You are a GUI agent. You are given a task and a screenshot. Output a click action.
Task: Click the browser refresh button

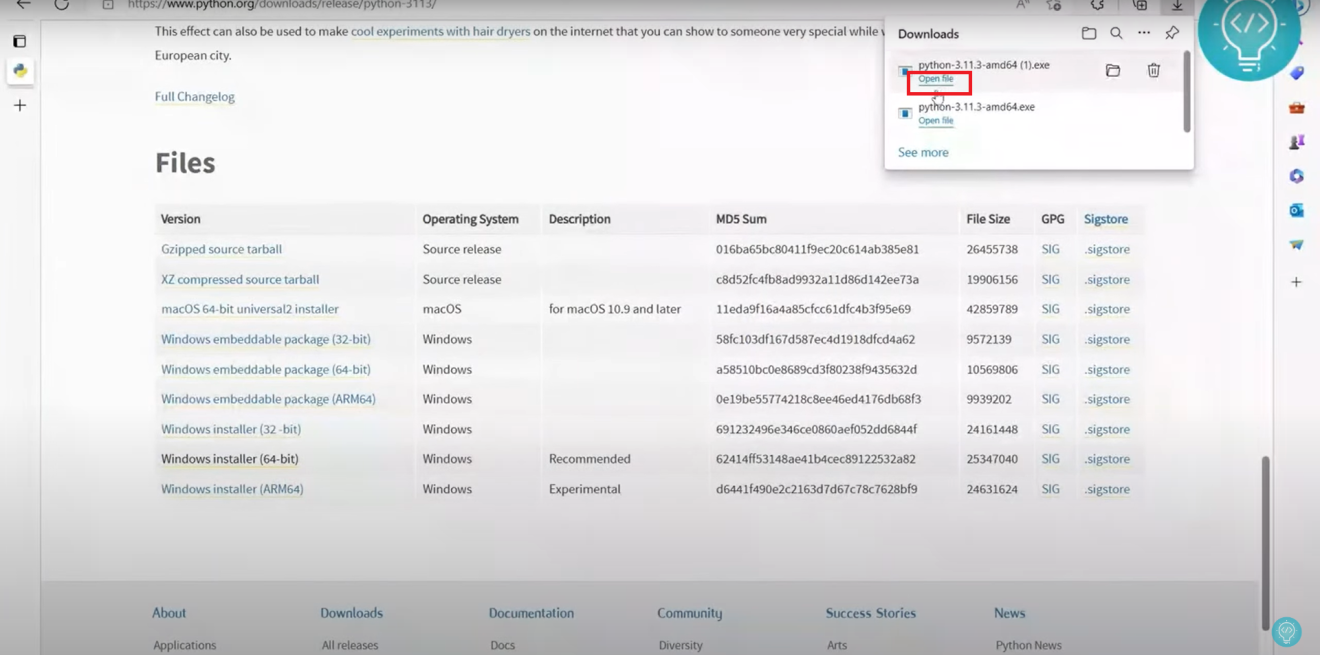click(x=62, y=5)
